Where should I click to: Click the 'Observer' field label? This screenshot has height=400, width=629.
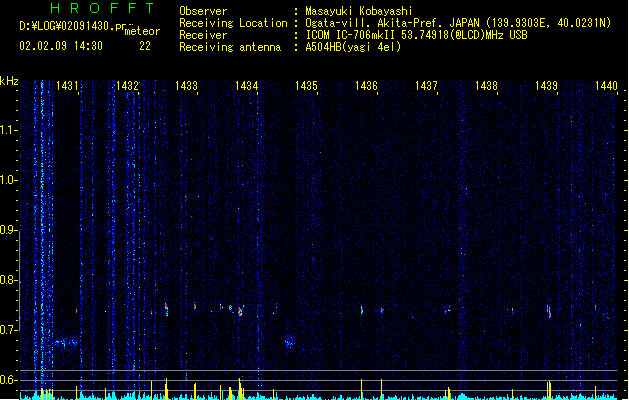pos(203,11)
